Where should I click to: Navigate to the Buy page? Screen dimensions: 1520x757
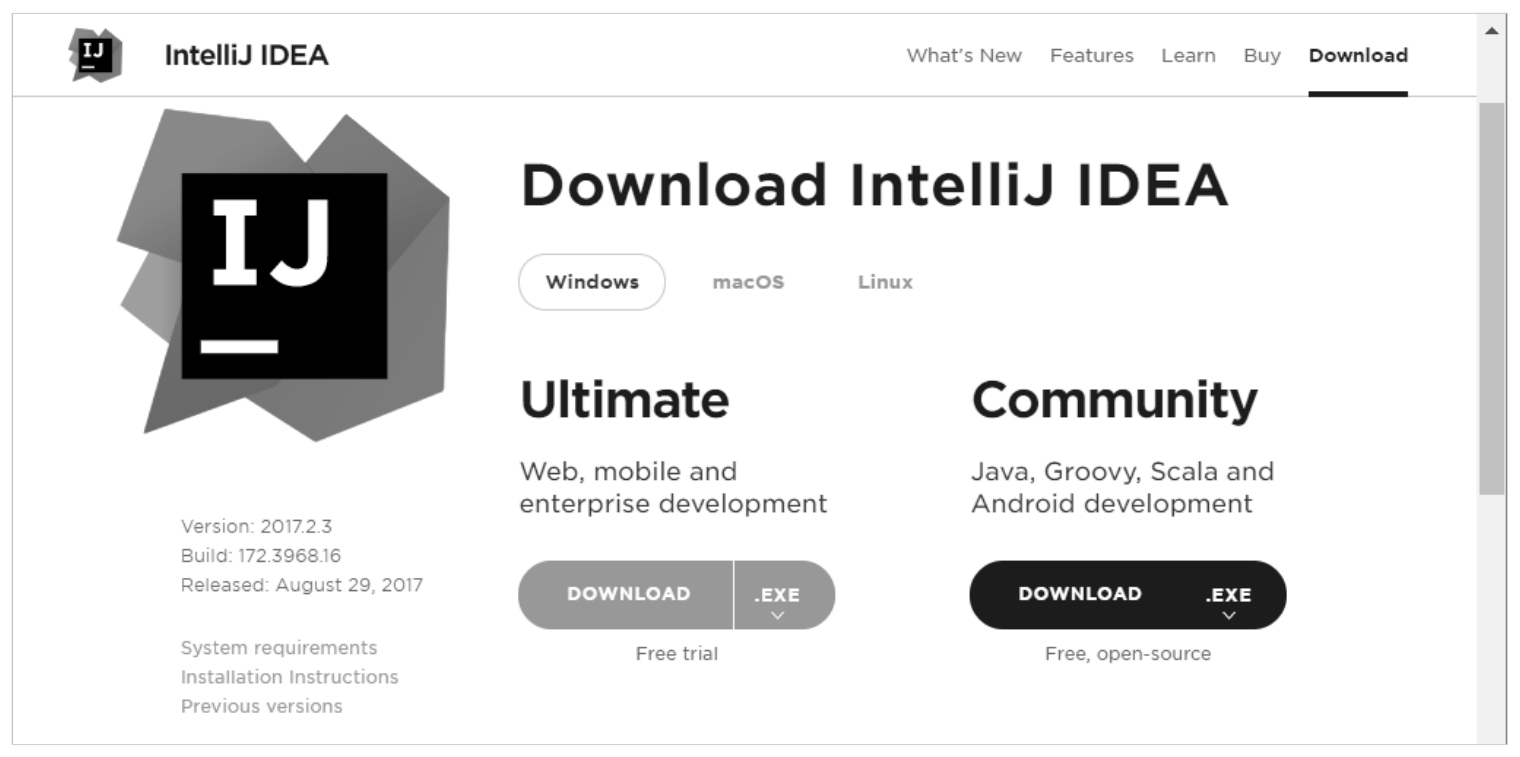point(1262,56)
